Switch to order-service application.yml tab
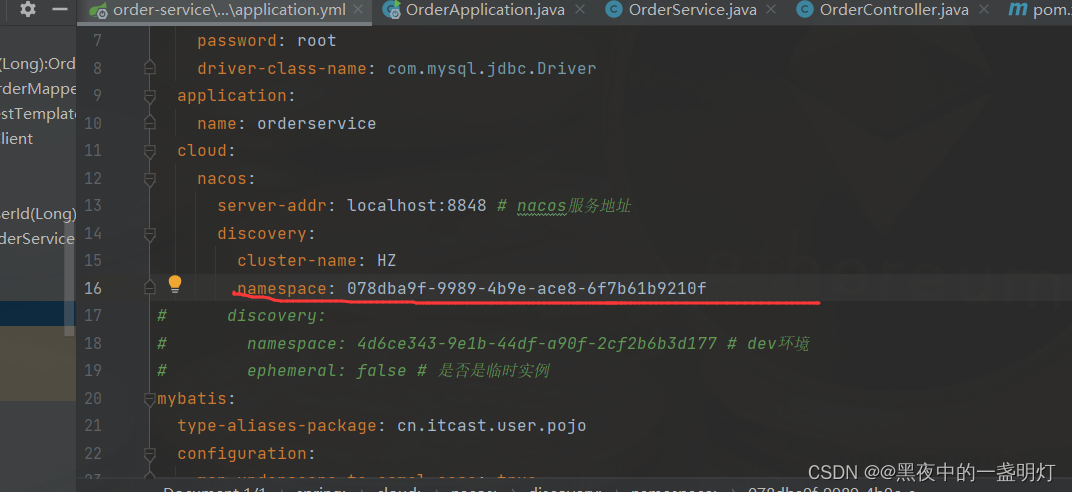Screen dimensions: 1072x492 click(226, 10)
